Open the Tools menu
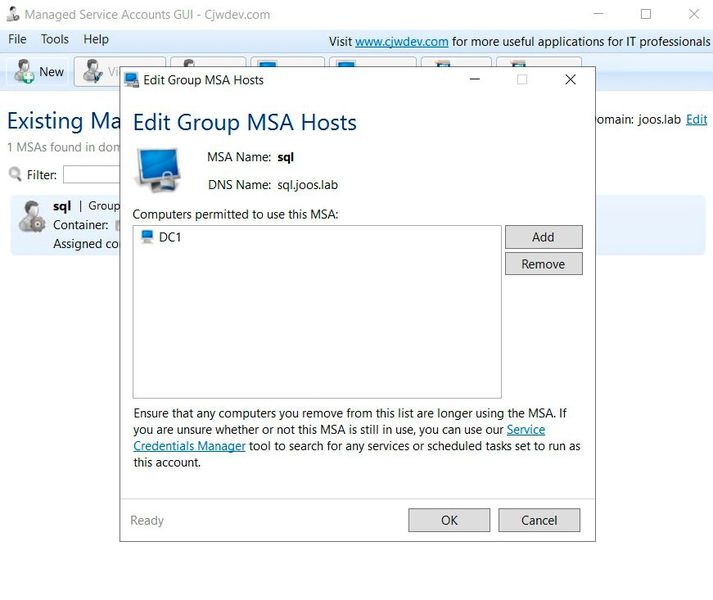 click(55, 40)
